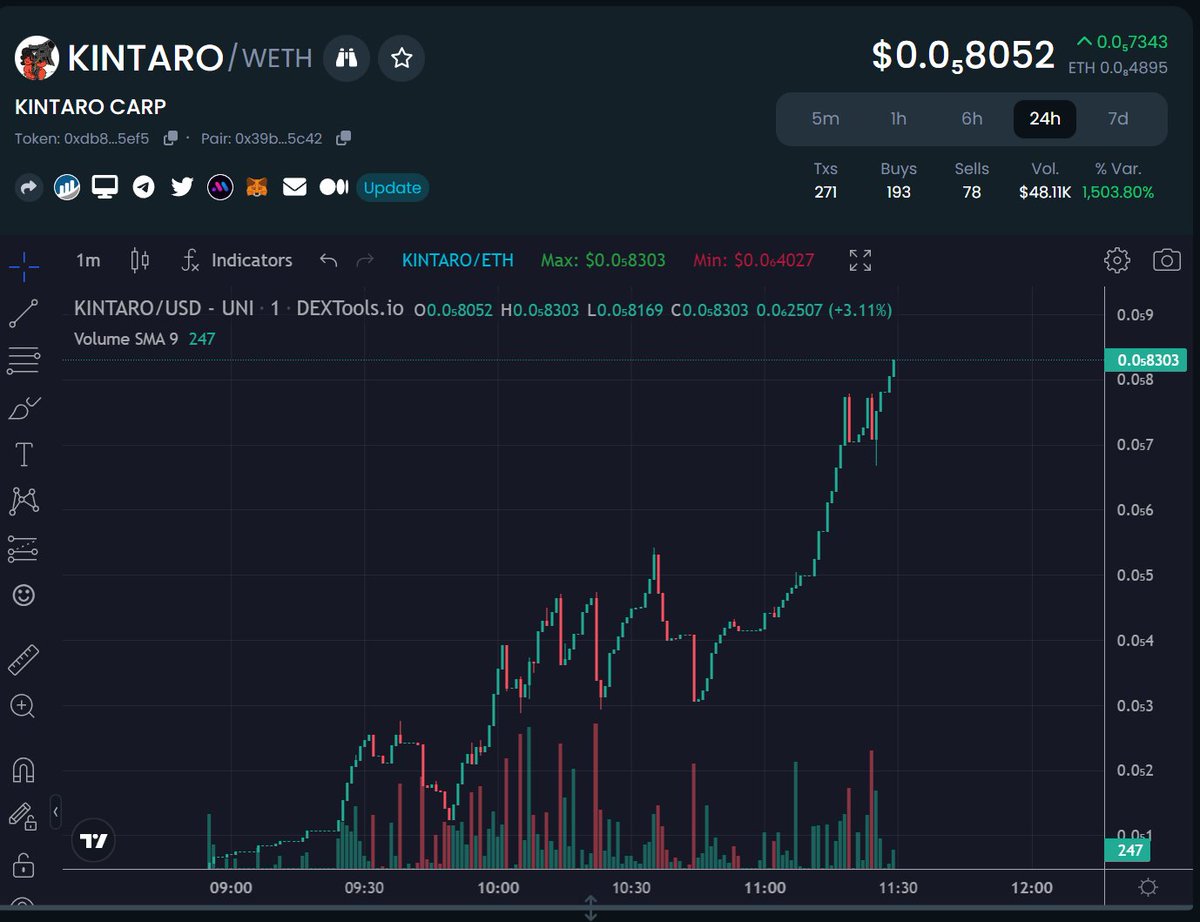The image size is (1200, 922).
Task: Enter fullscreen chart mode
Action: tap(860, 260)
